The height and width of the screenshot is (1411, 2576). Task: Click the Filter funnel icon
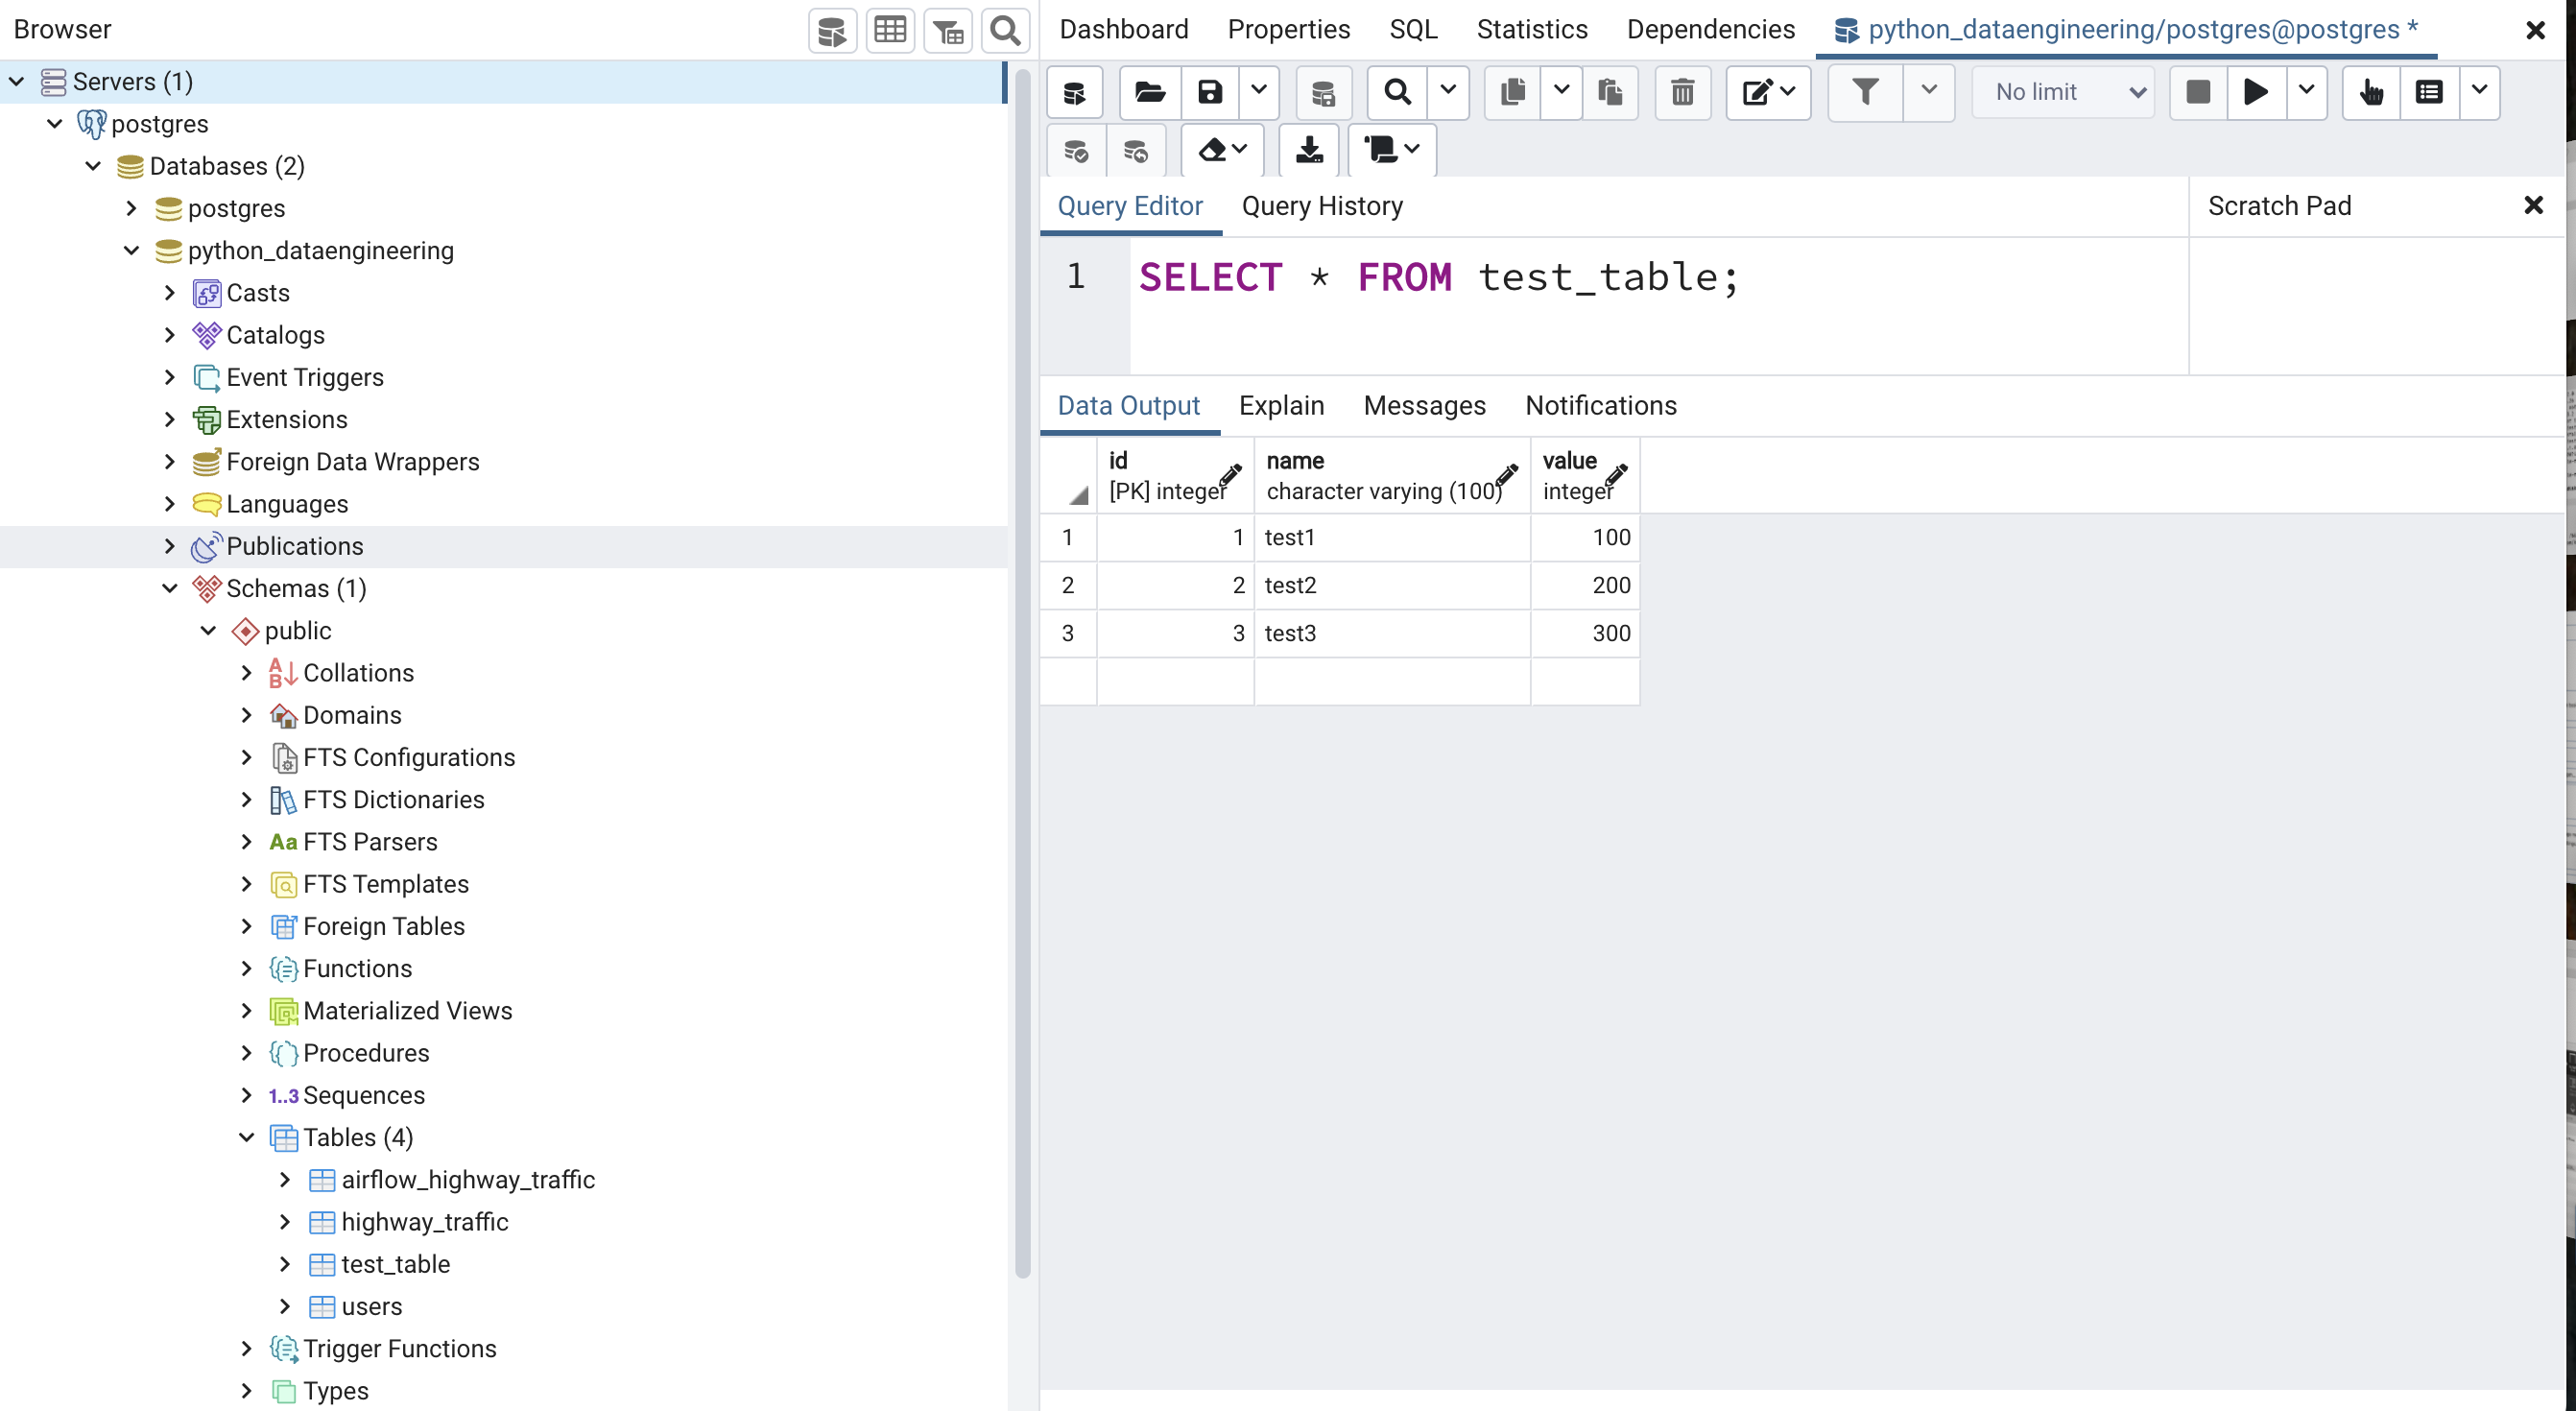click(1865, 92)
